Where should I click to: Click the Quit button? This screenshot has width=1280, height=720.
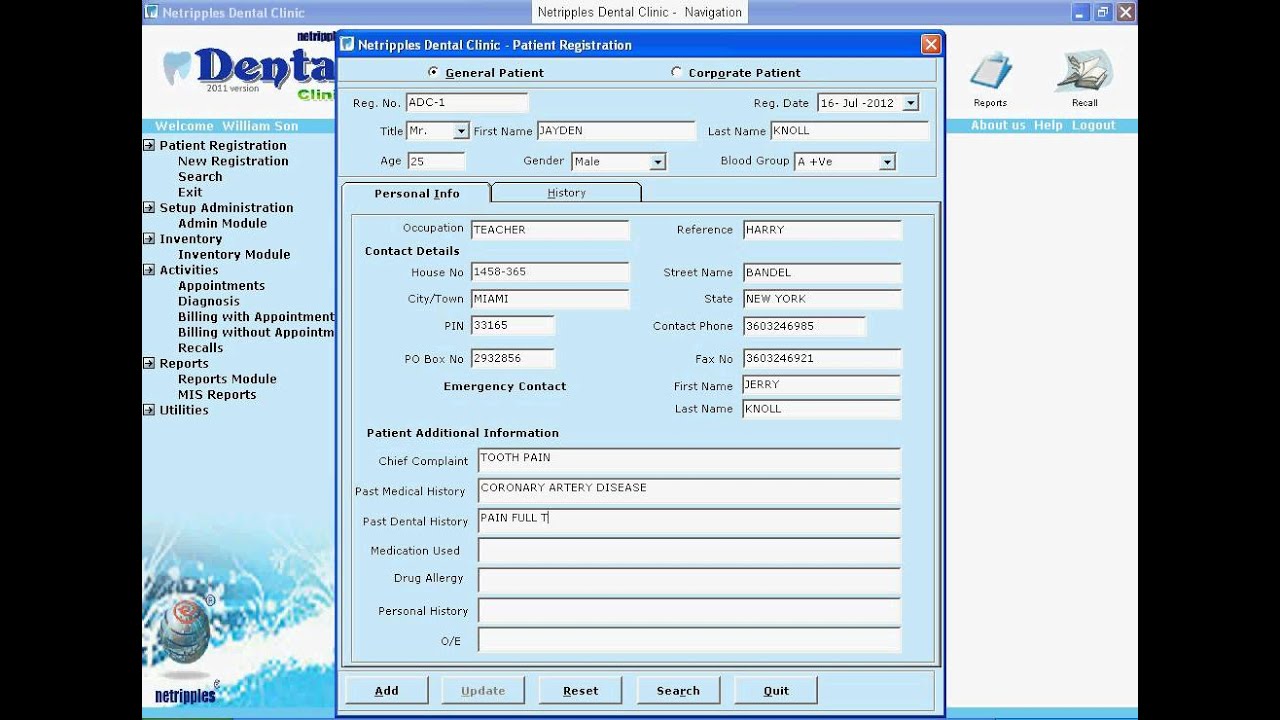776,691
